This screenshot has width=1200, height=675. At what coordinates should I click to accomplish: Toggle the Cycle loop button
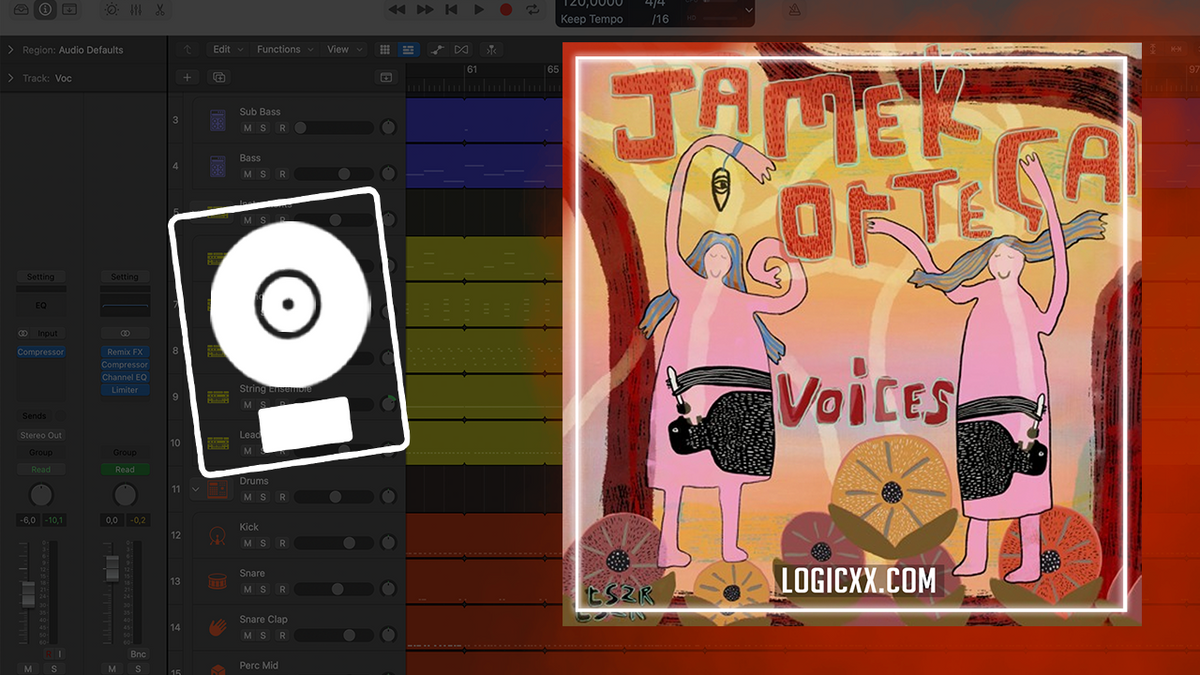click(533, 9)
